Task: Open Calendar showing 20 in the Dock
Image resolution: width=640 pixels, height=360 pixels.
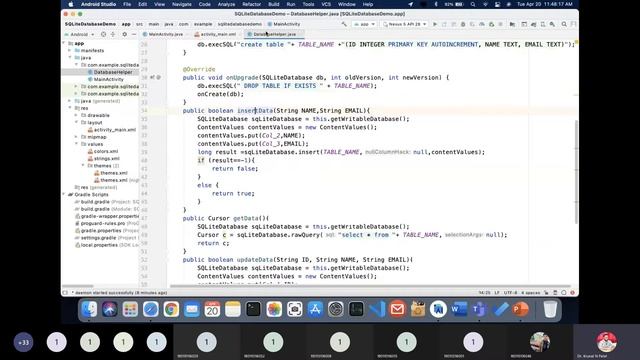Action: [x=212, y=309]
